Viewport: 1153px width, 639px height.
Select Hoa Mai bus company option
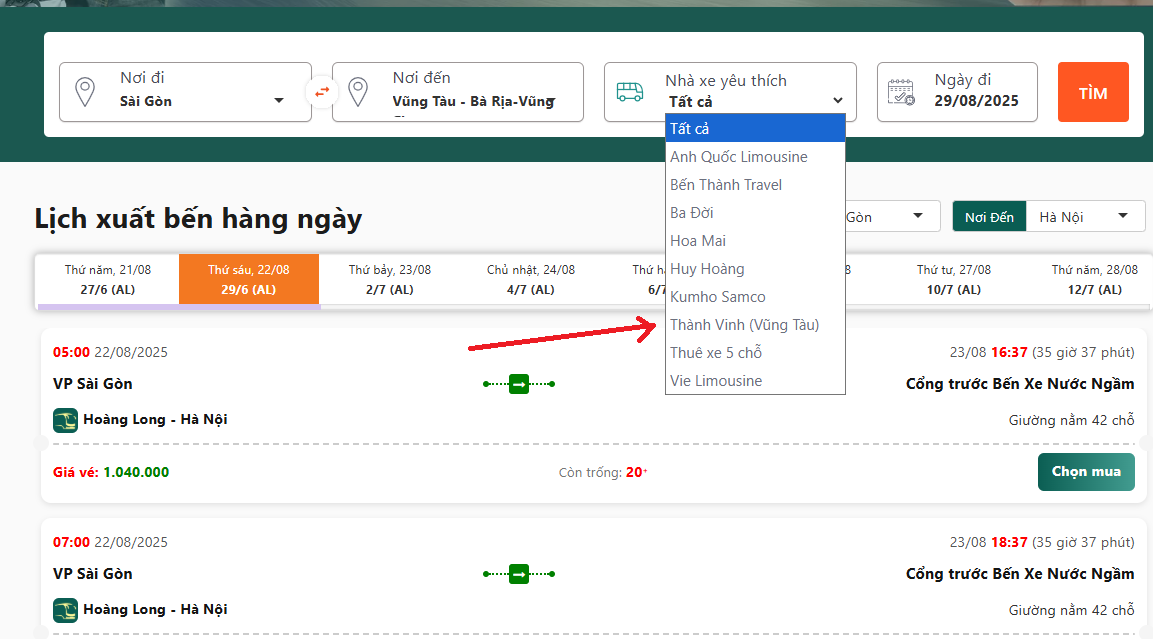tap(755, 240)
